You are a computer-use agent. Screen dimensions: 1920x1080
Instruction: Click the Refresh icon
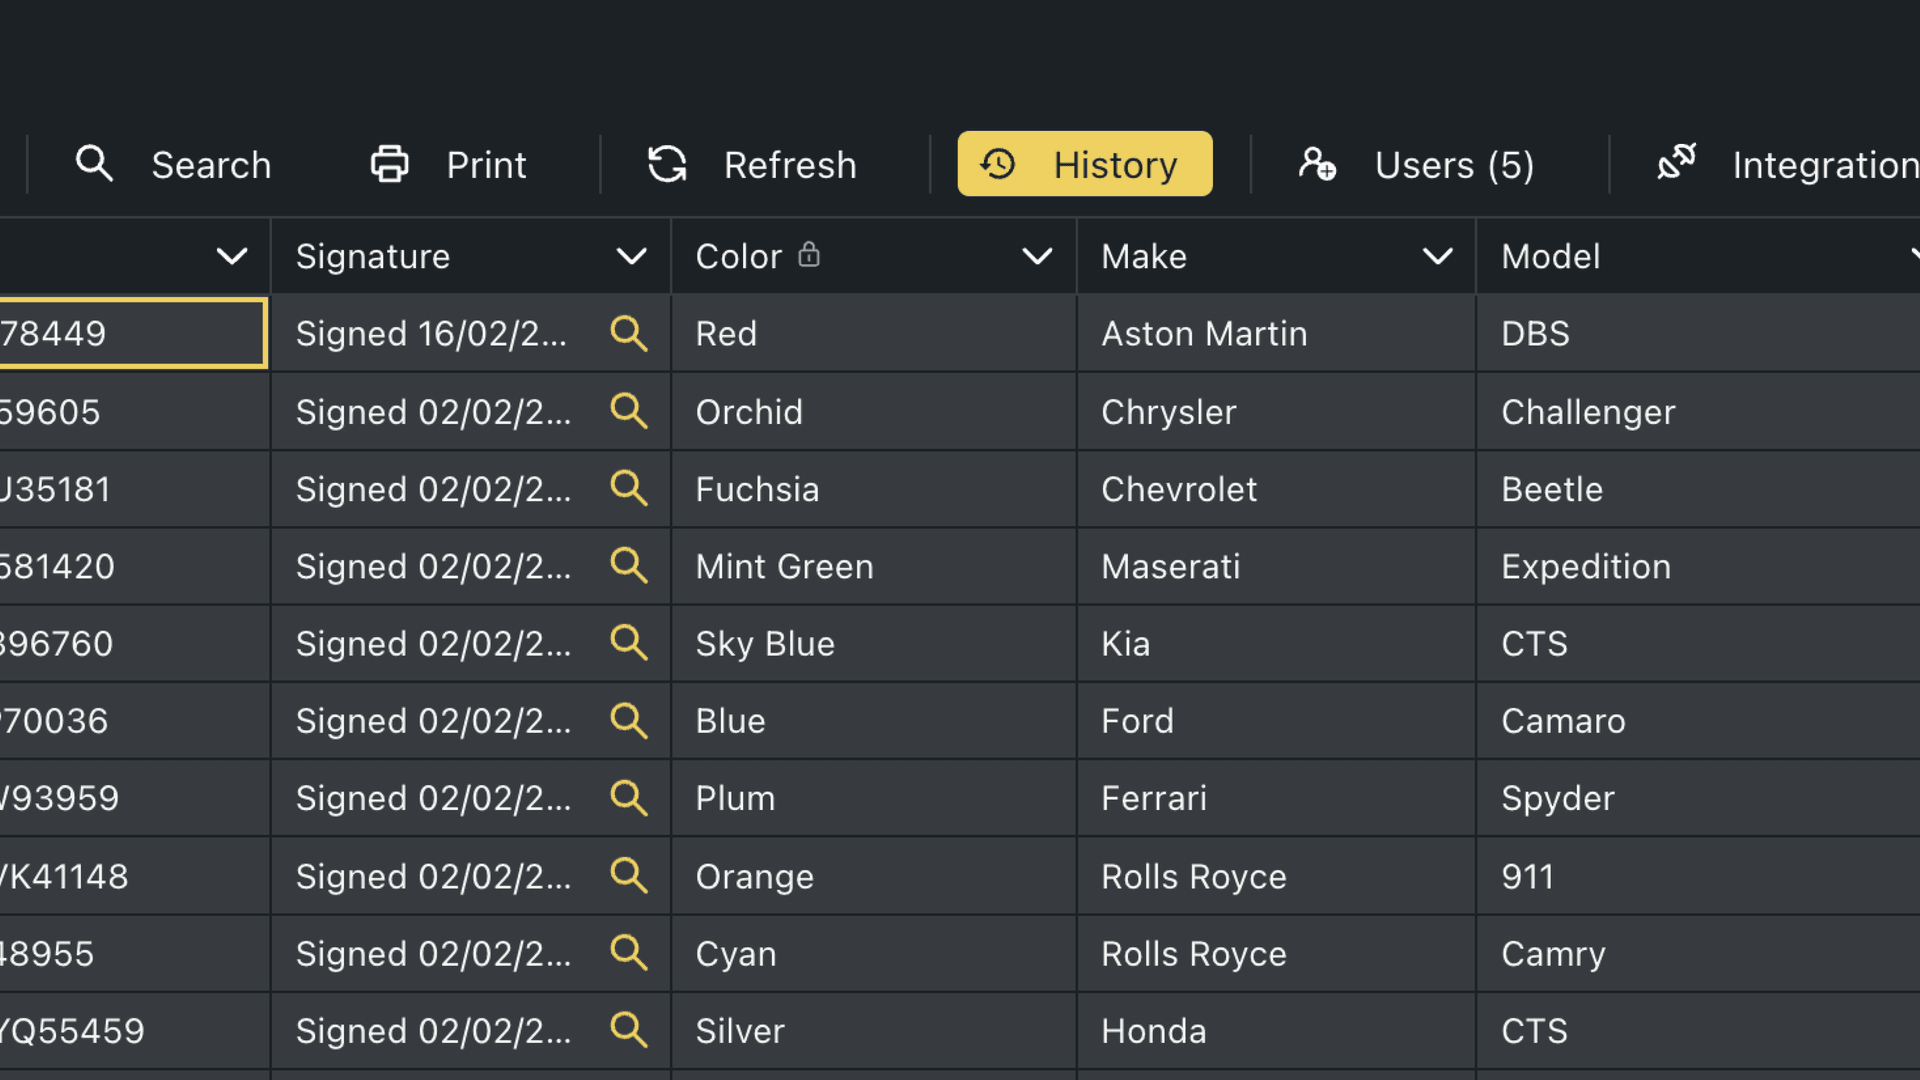pos(667,163)
